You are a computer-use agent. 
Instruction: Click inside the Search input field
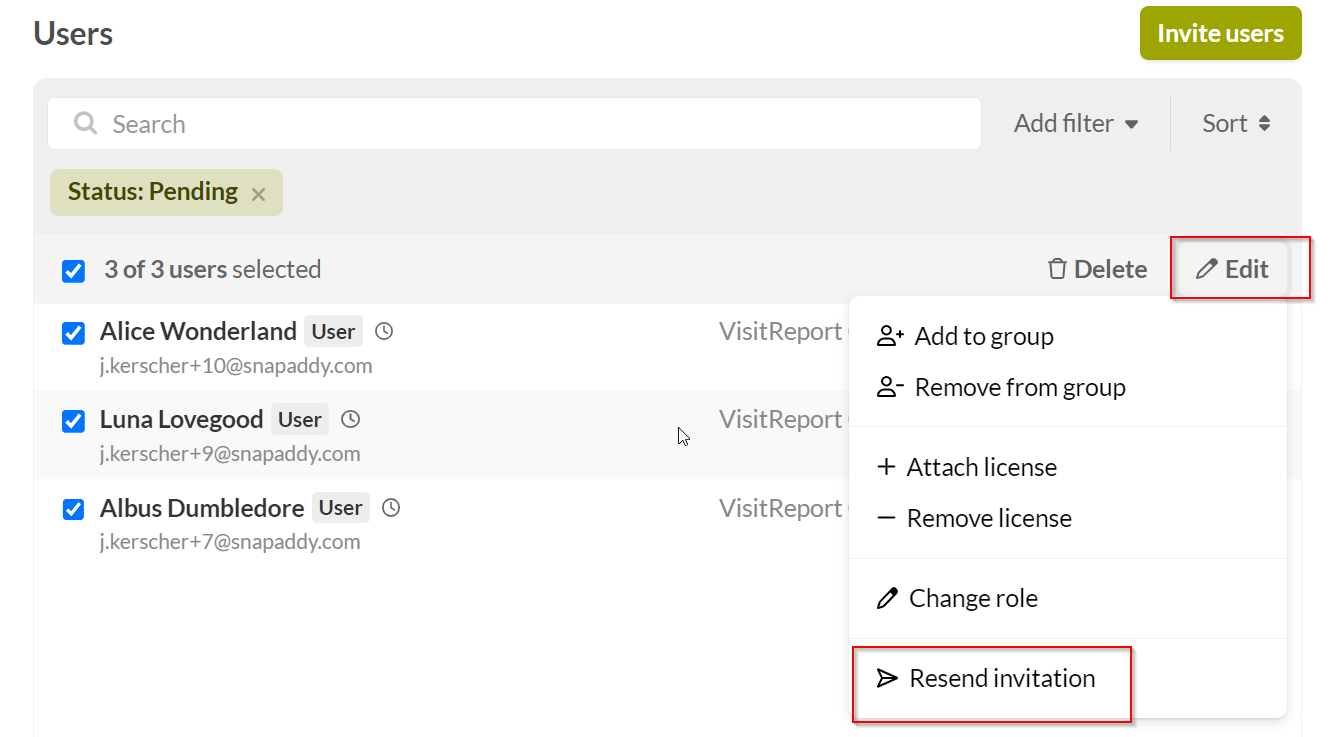(x=400, y=123)
